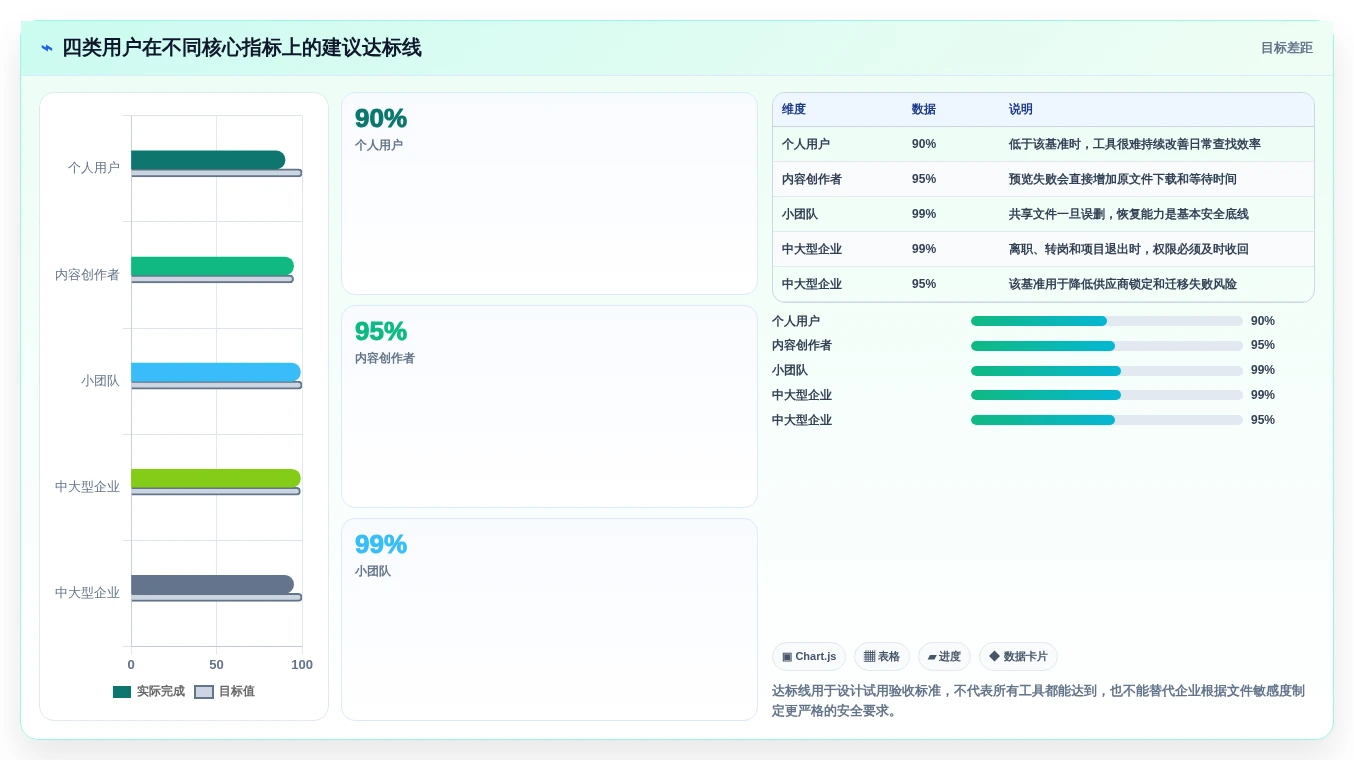Click the 目标差距 badge in the header

[x=1286, y=48]
